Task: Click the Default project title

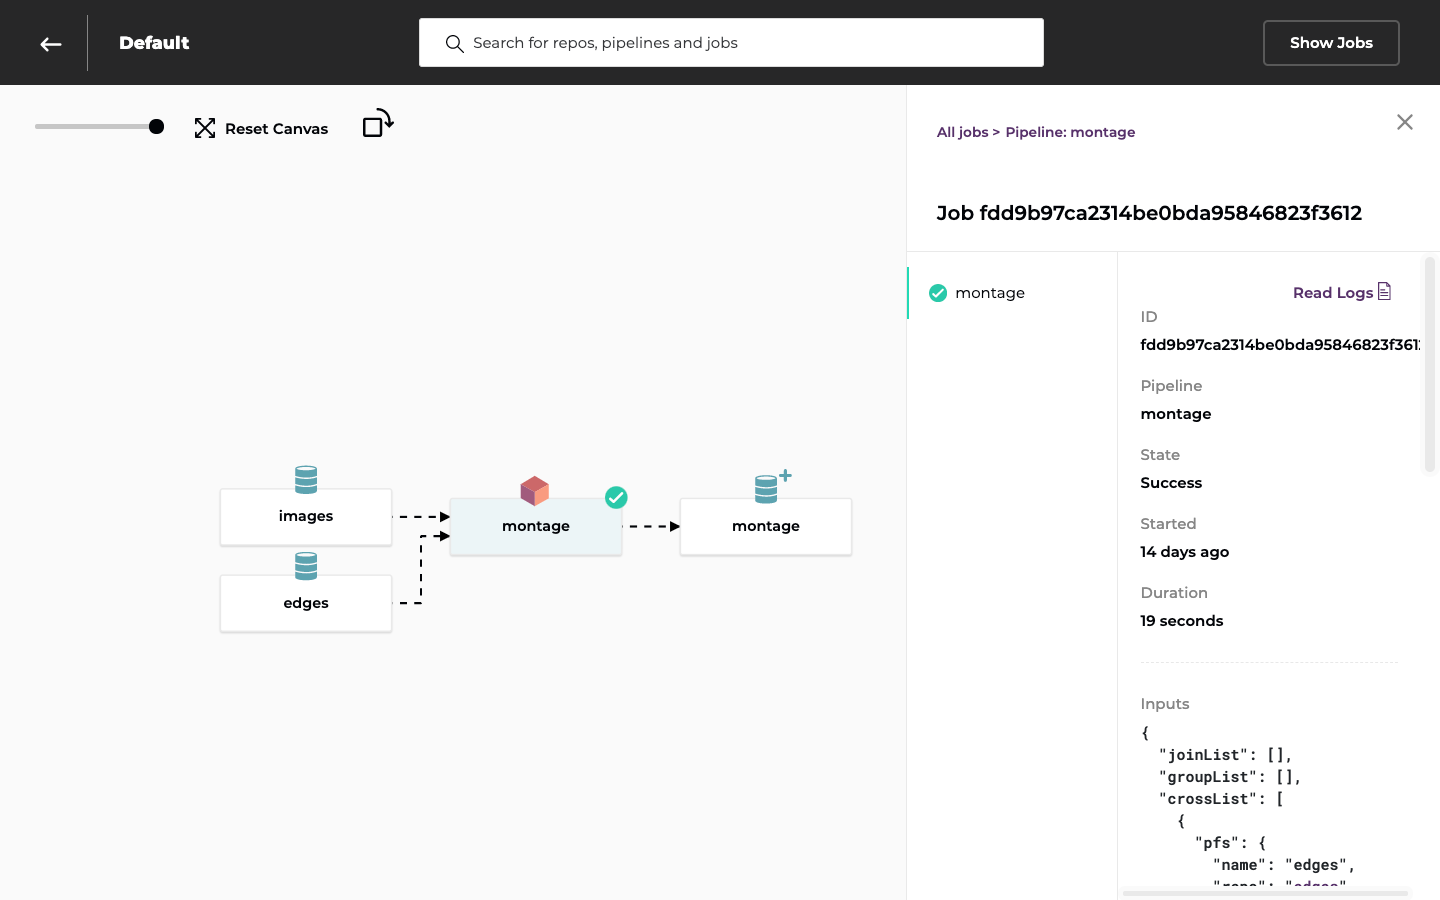Action: point(154,43)
